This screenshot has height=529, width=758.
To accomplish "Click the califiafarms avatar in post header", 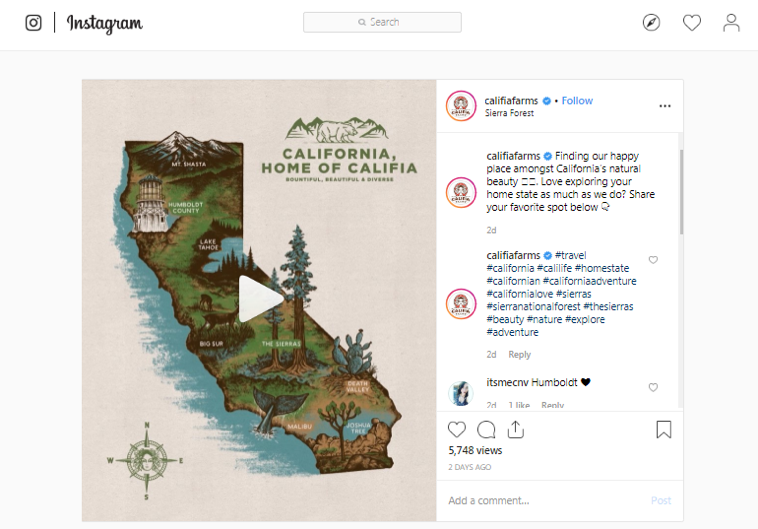I will tap(461, 106).
